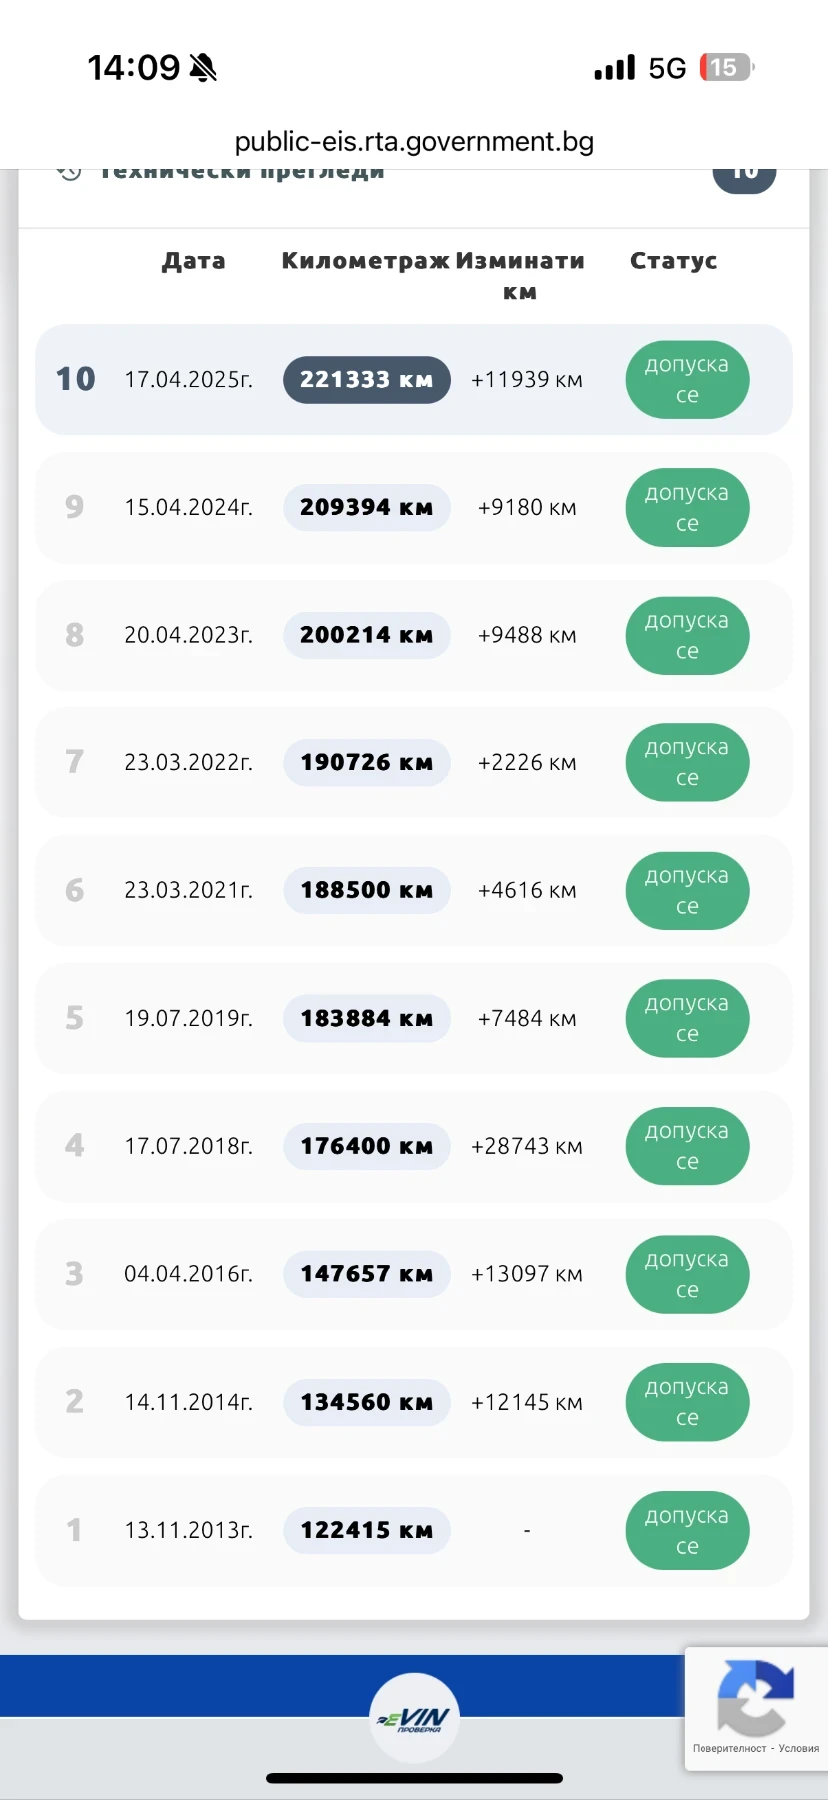The width and height of the screenshot is (828, 1800).
Task: Tap допуска се status for 23.03.2022
Action: (x=687, y=763)
